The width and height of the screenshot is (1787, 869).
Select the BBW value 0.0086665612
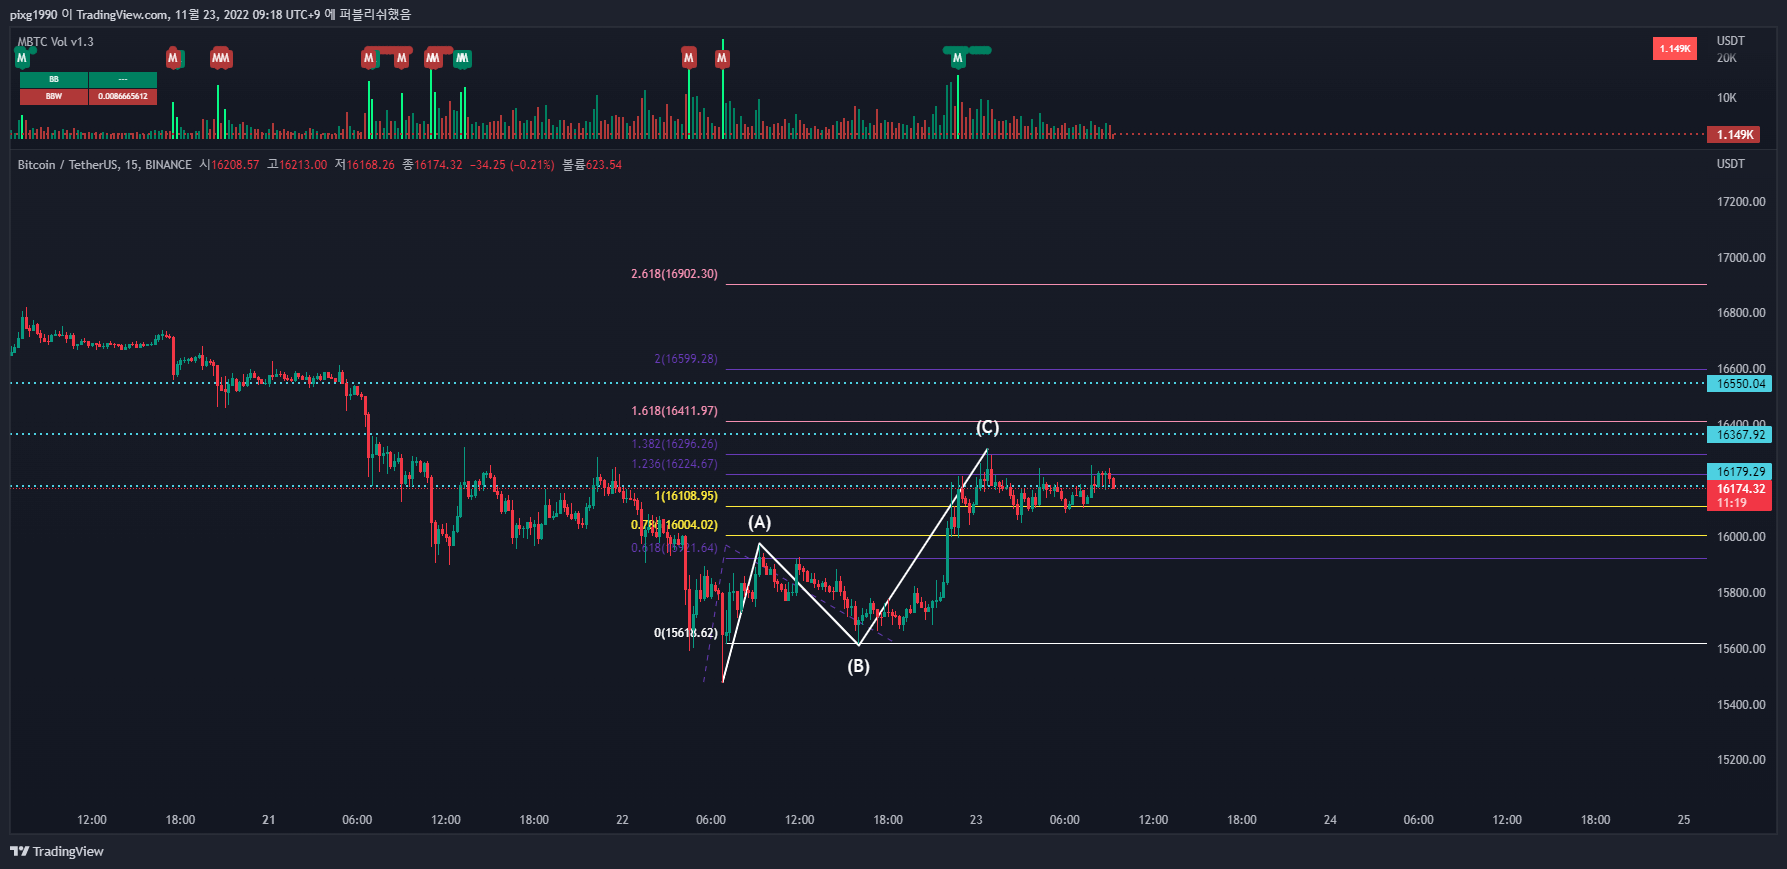(x=123, y=96)
